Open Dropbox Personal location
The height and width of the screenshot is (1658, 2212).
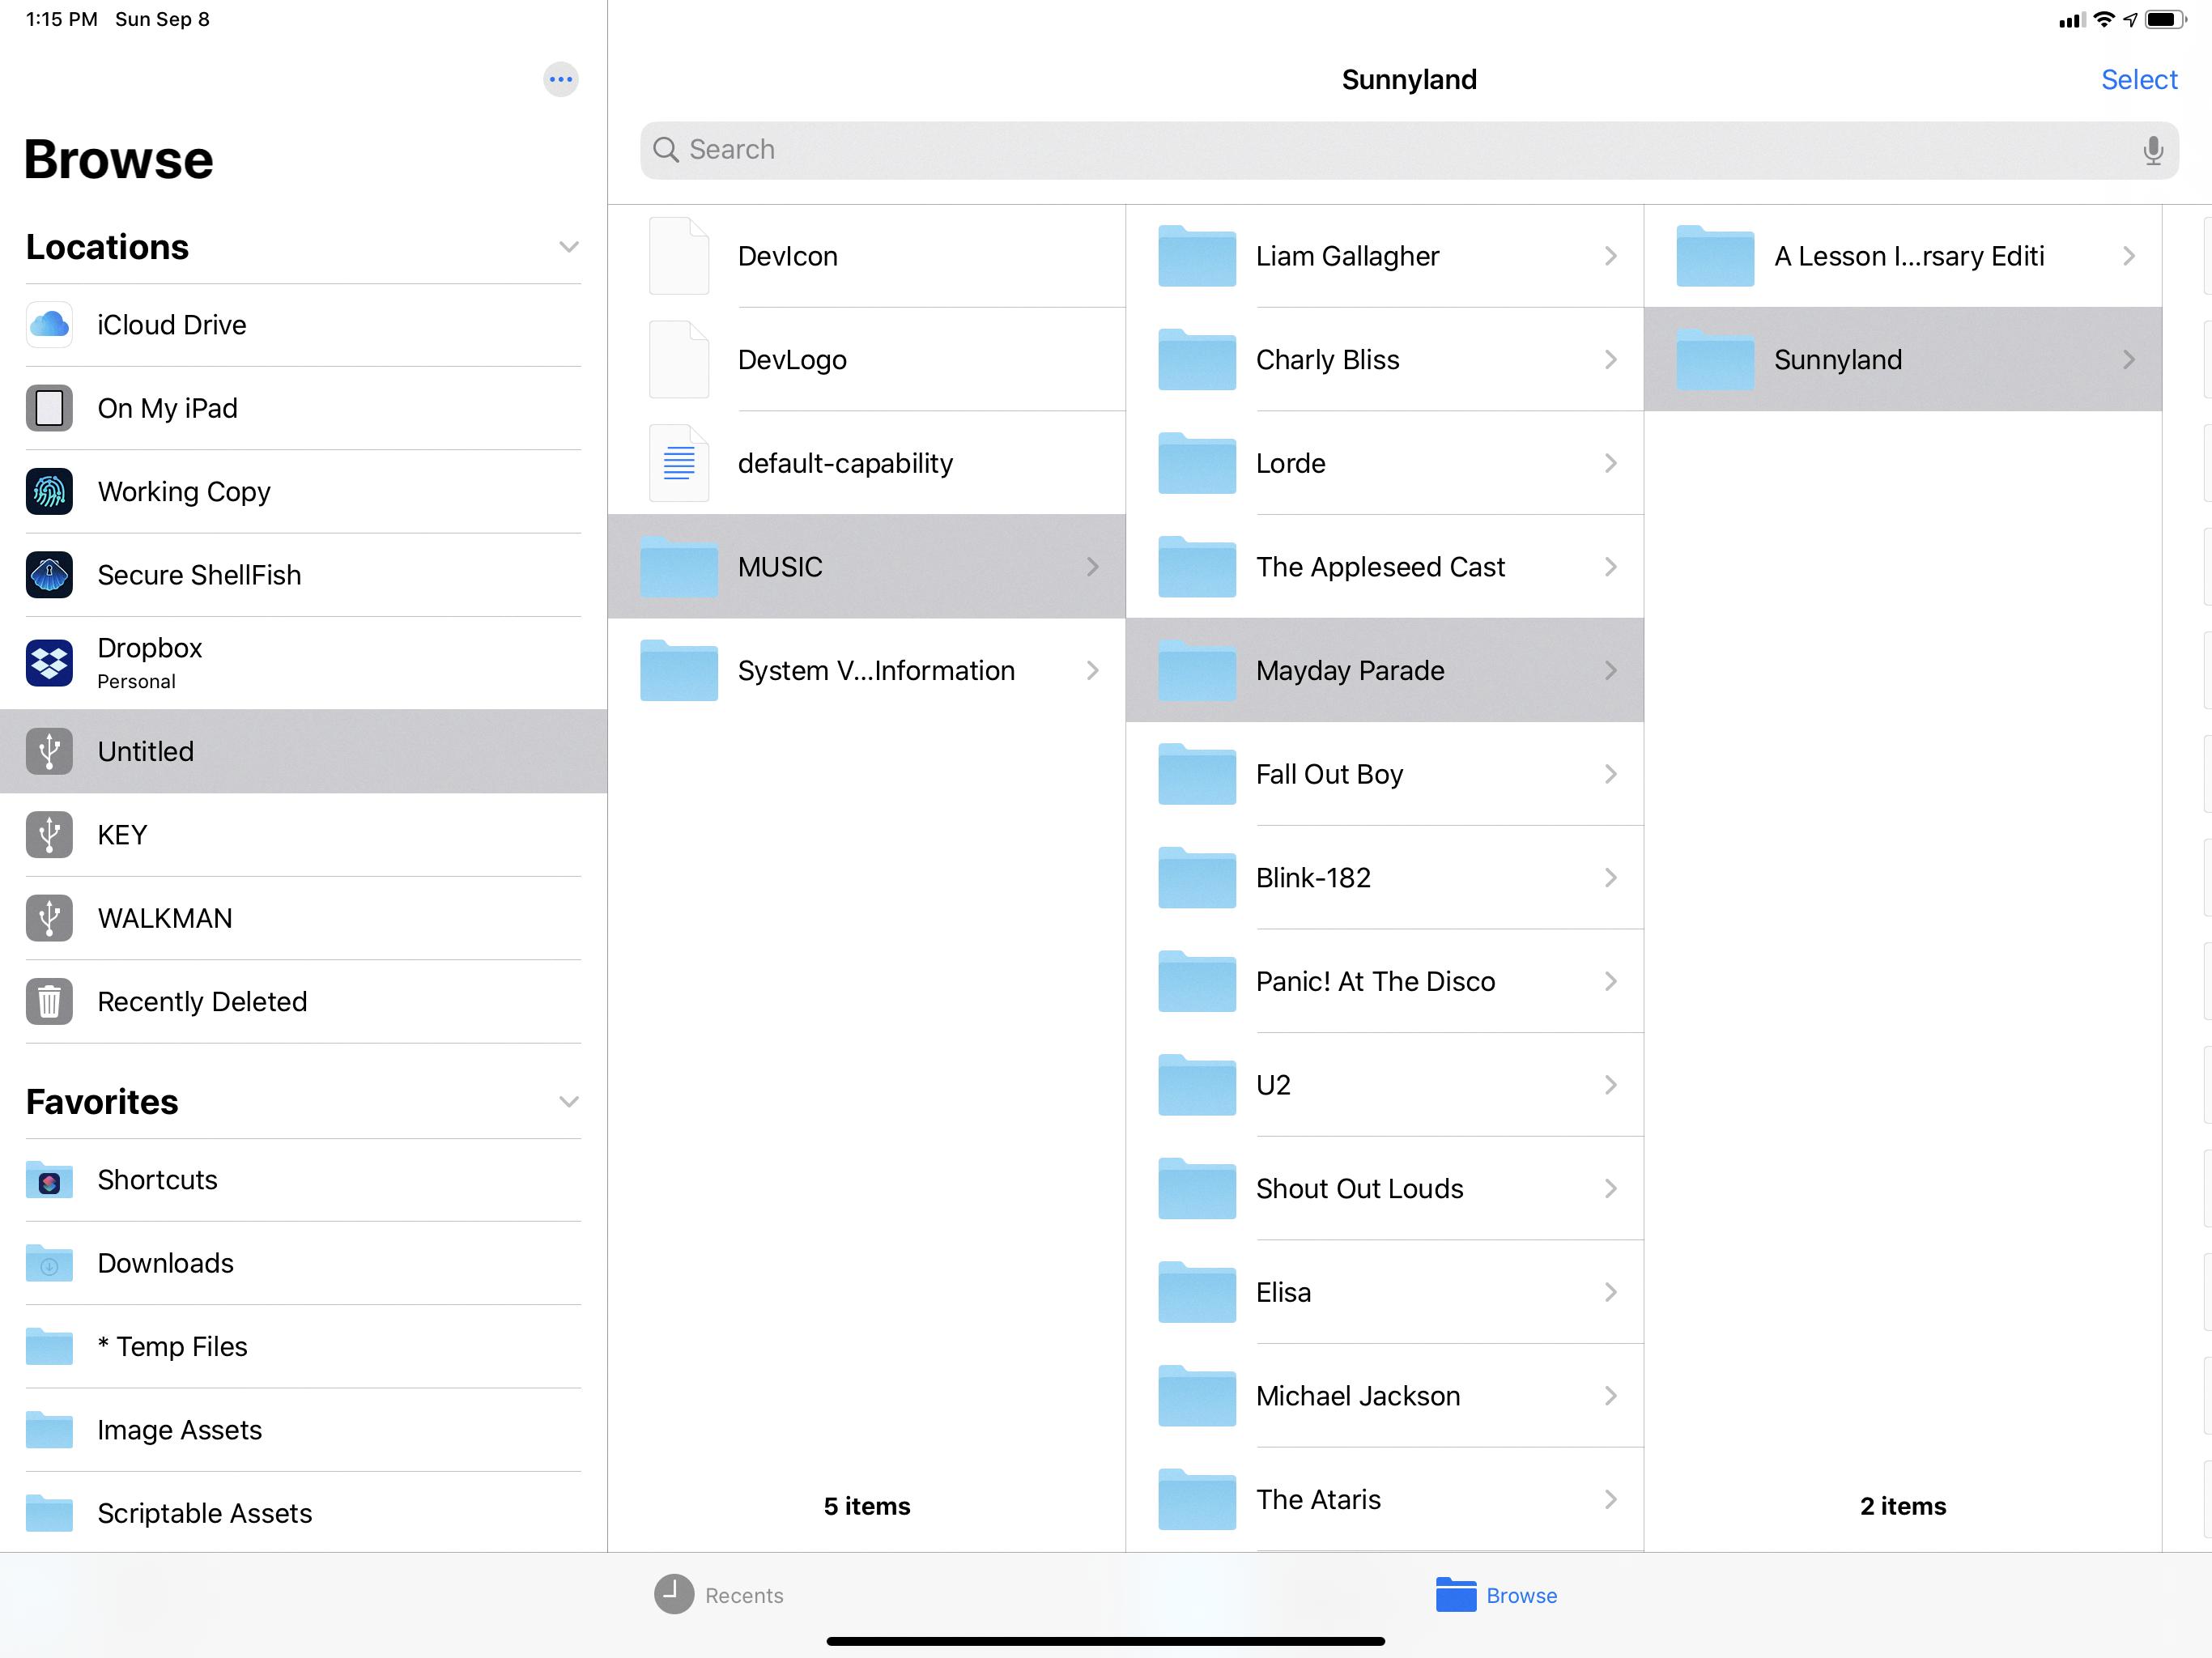[150, 662]
